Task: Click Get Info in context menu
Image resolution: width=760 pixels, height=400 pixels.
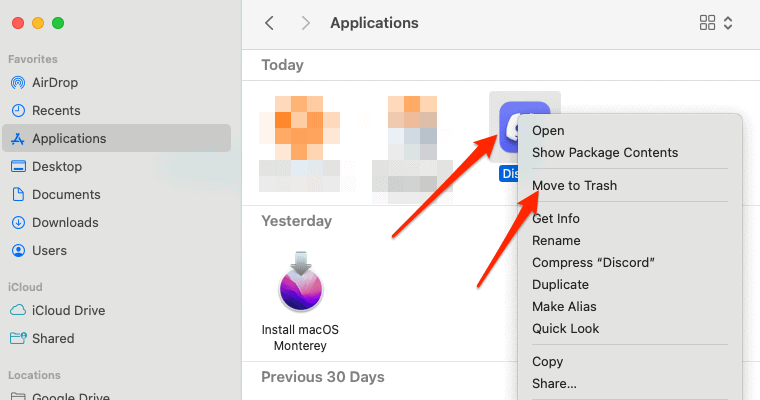Action: click(556, 219)
